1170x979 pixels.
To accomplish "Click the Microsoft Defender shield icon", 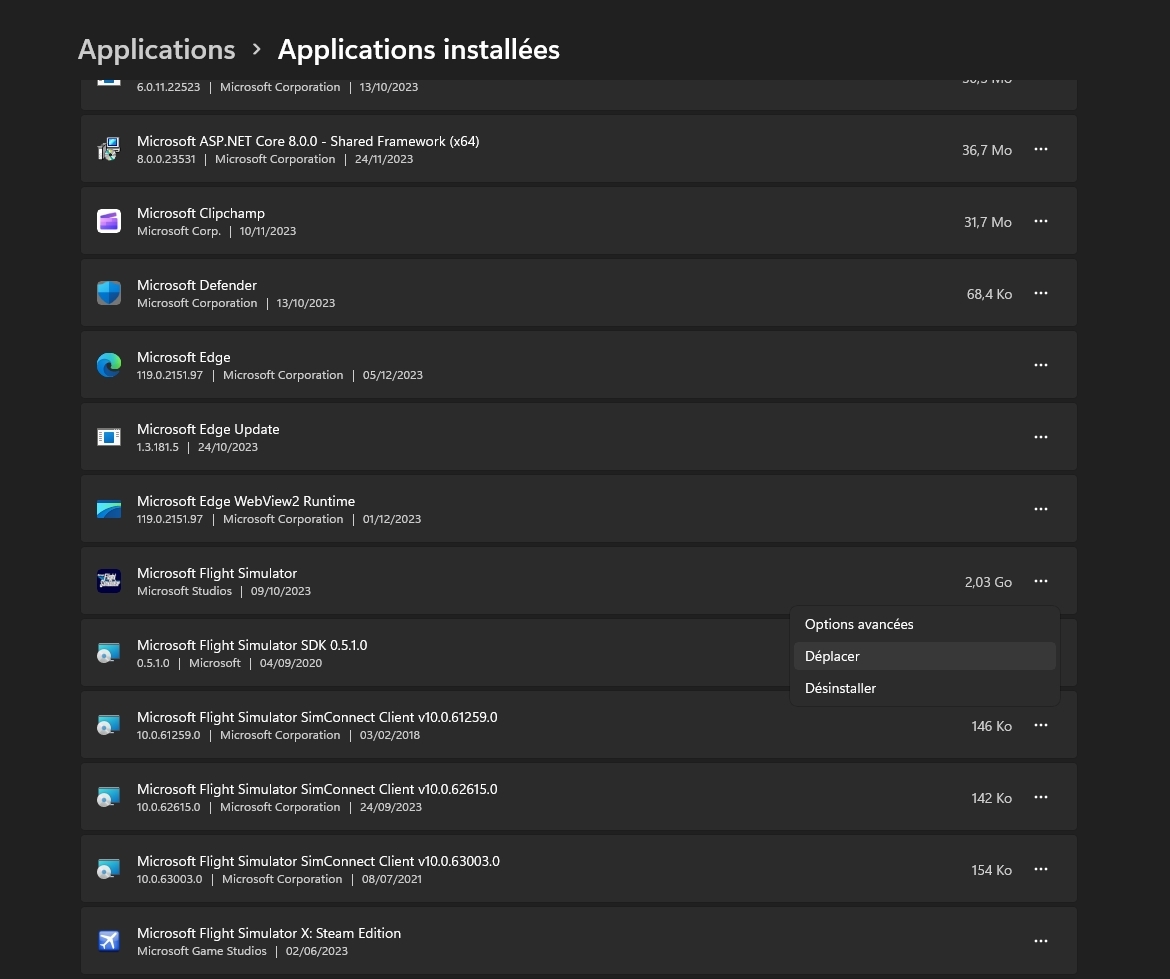I will pyautogui.click(x=109, y=293).
